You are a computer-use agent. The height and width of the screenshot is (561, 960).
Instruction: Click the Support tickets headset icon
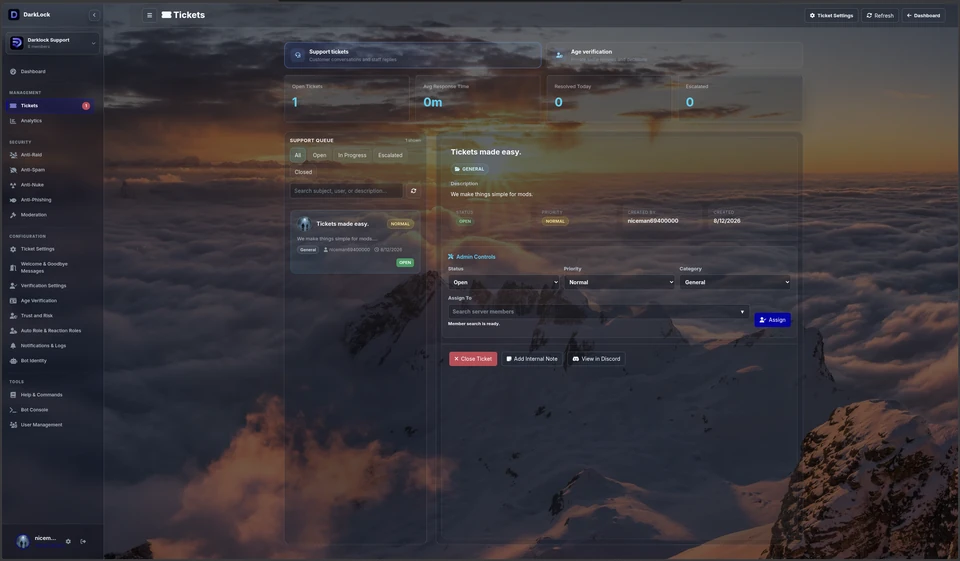[x=298, y=55]
